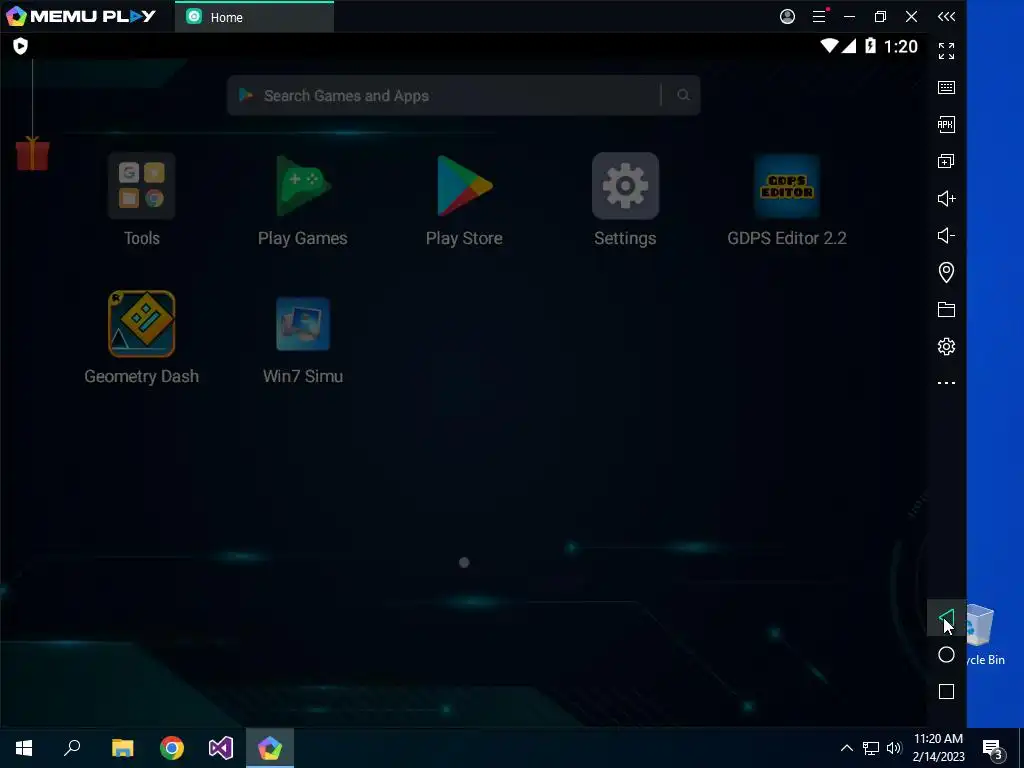The image size is (1024, 768).
Task: Decrease volume with sidebar speaker minus
Action: (x=946, y=235)
